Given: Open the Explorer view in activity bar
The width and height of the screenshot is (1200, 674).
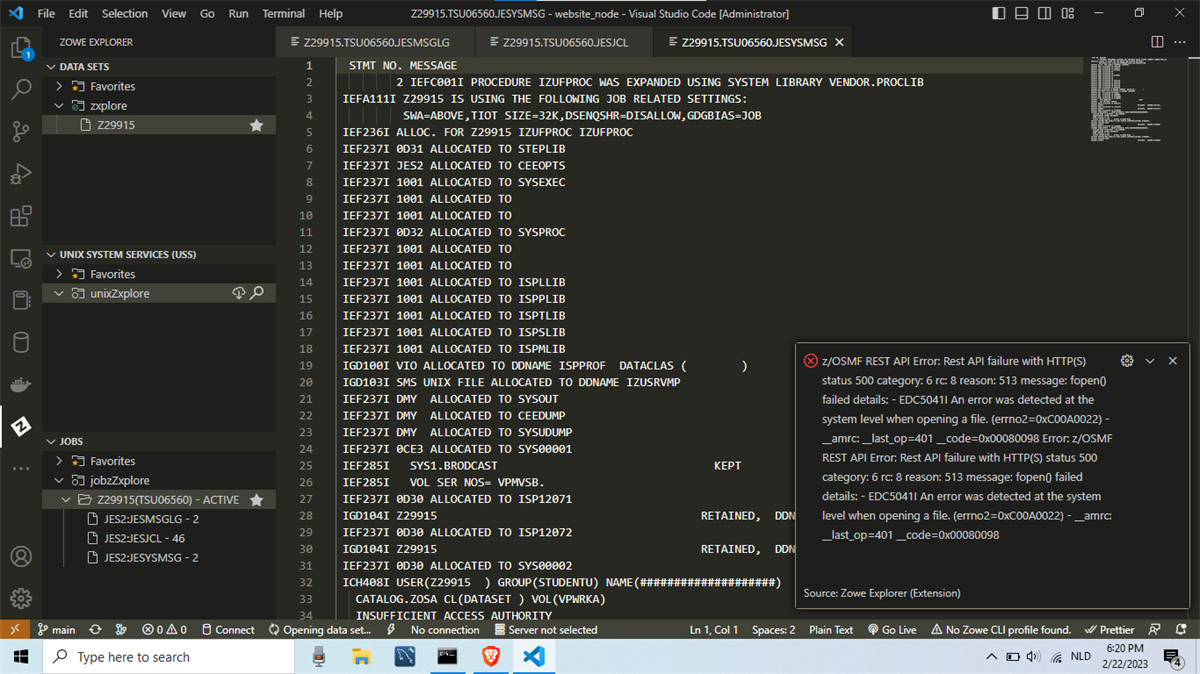Looking at the screenshot, I should pyautogui.click(x=21, y=47).
